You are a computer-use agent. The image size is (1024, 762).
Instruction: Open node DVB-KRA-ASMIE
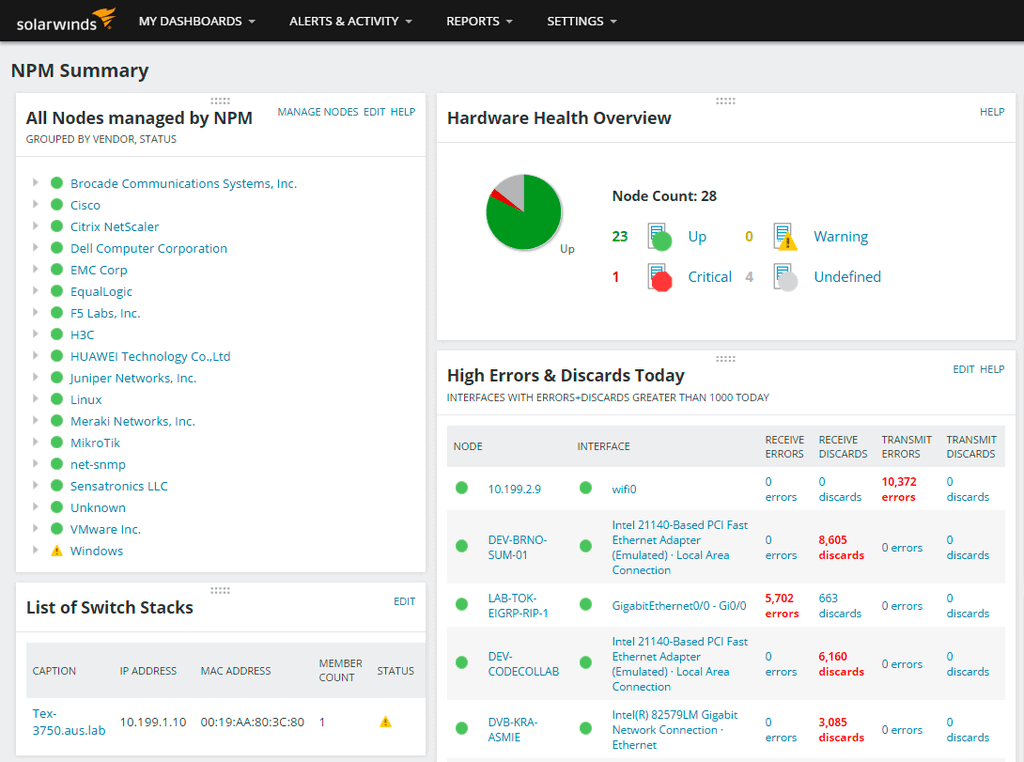click(x=513, y=729)
